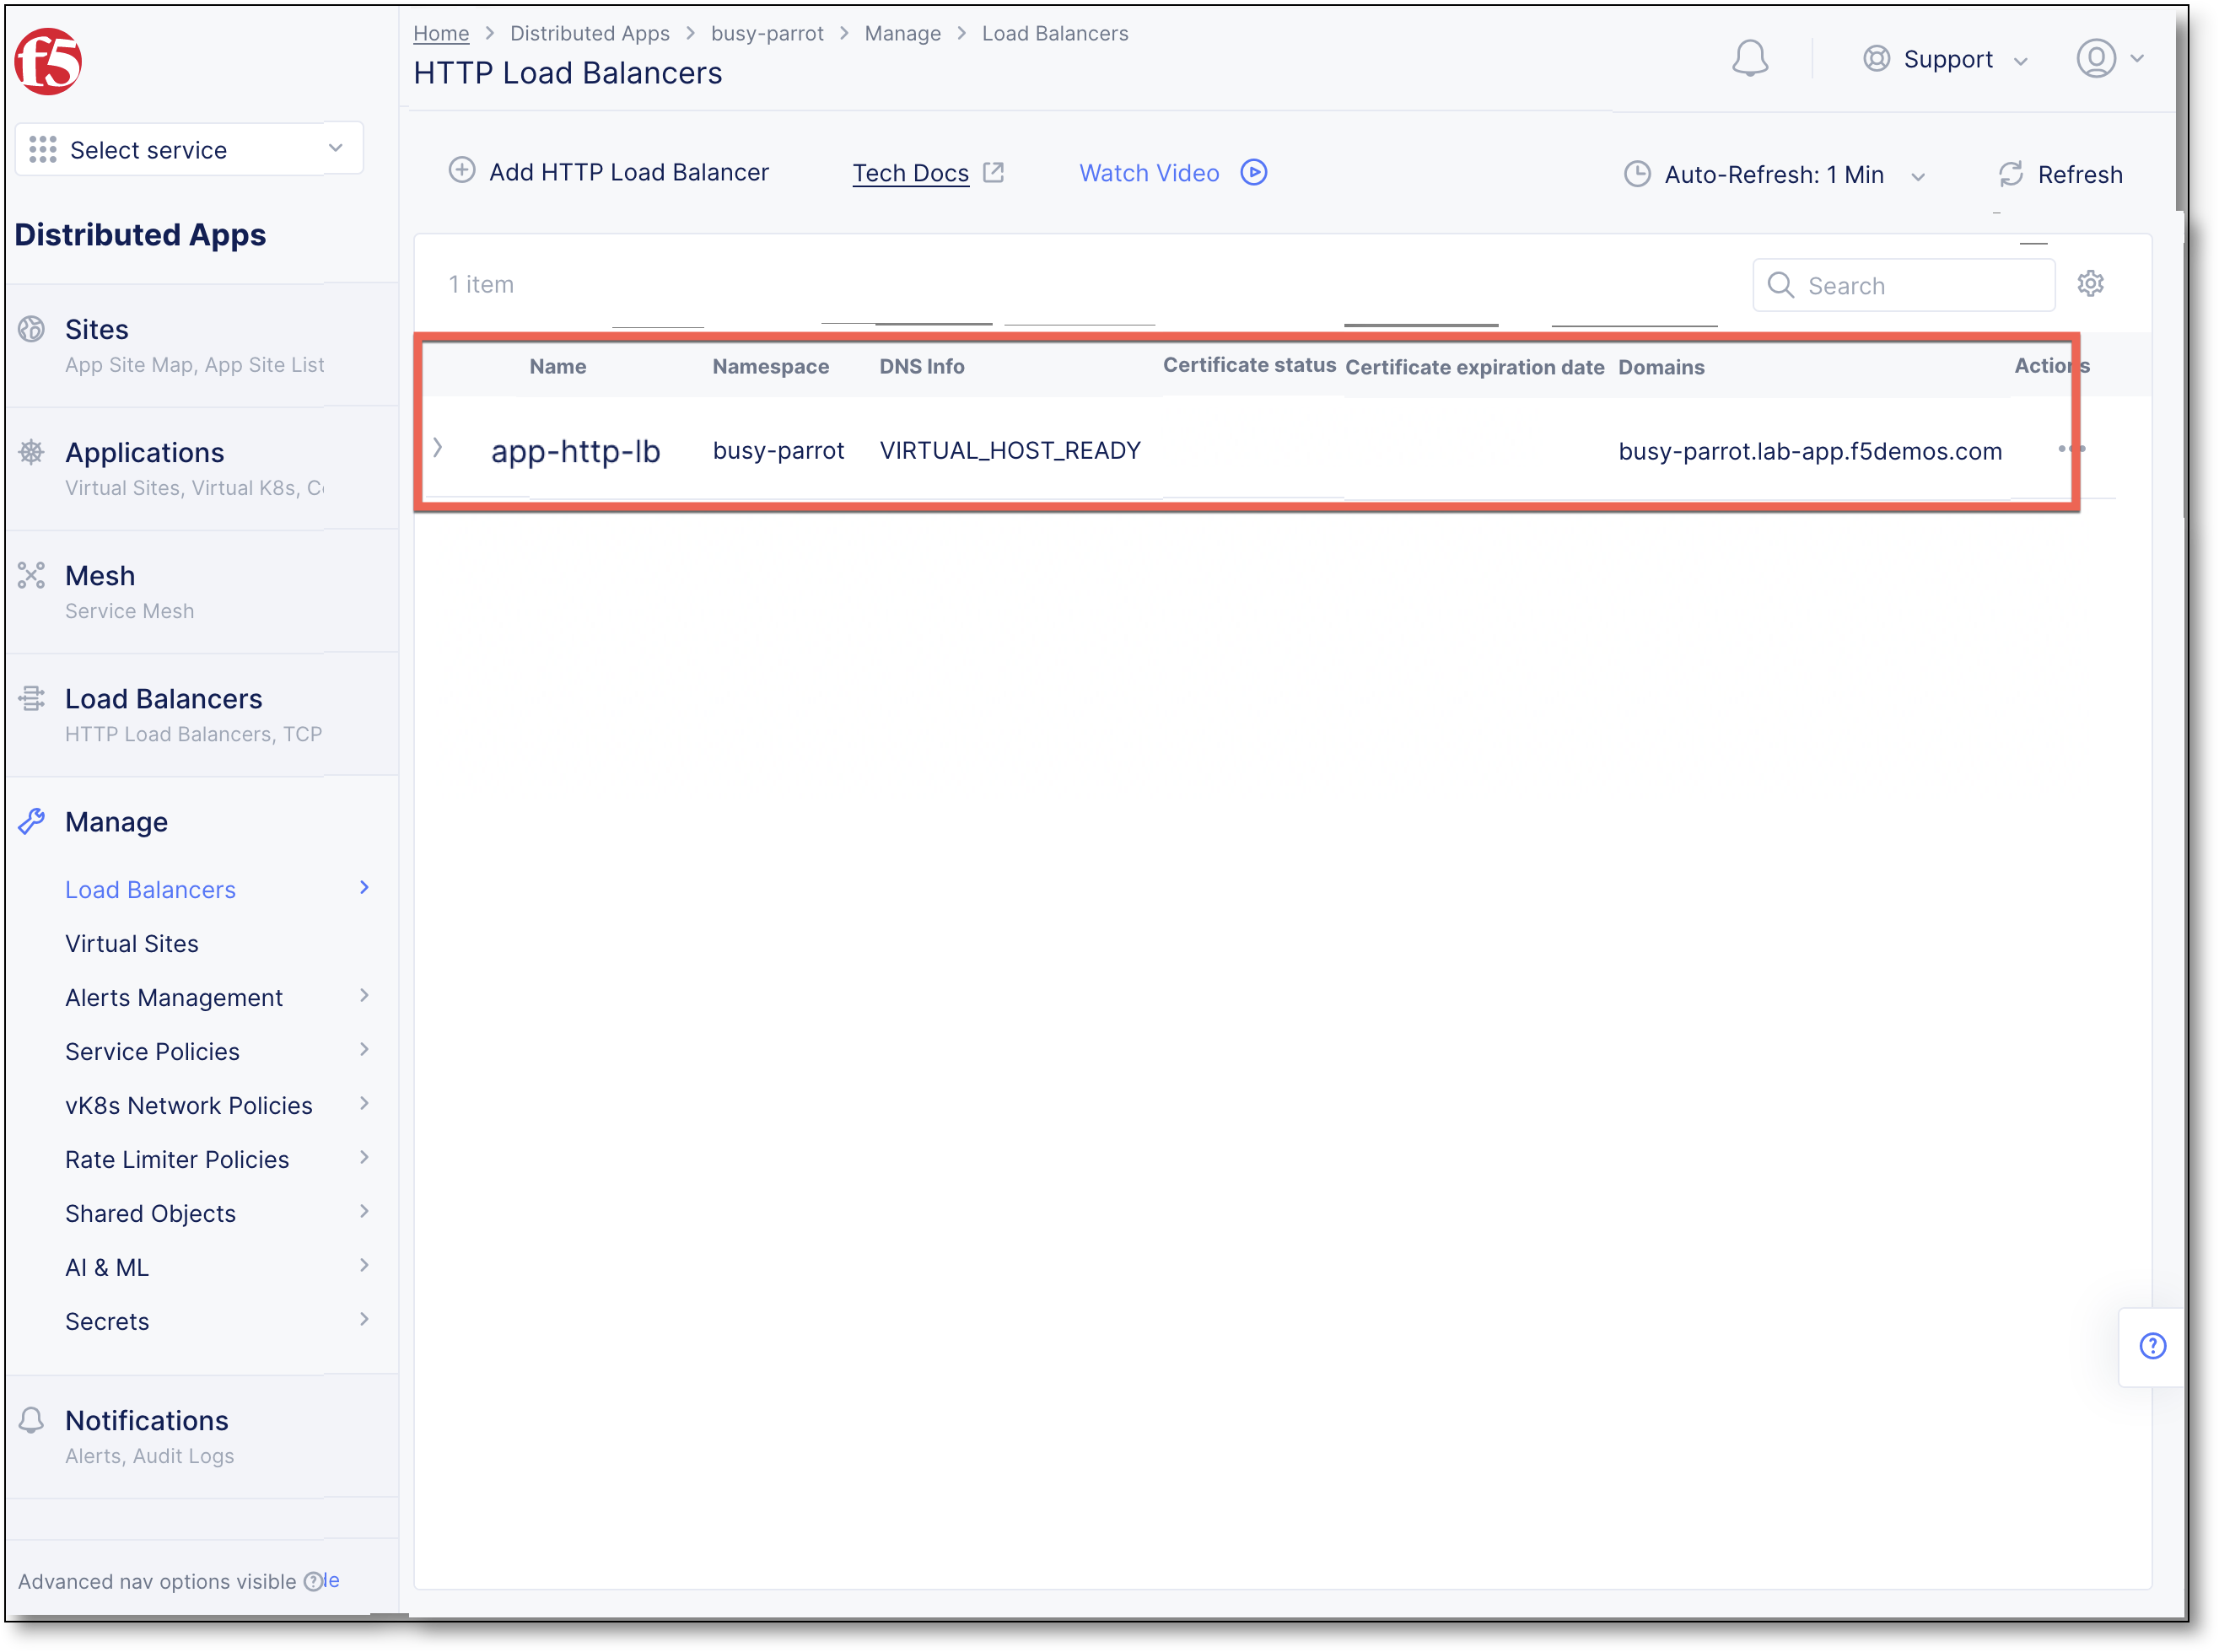Sort by Namespace column header
The image size is (2219, 1652).
(x=770, y=366)
